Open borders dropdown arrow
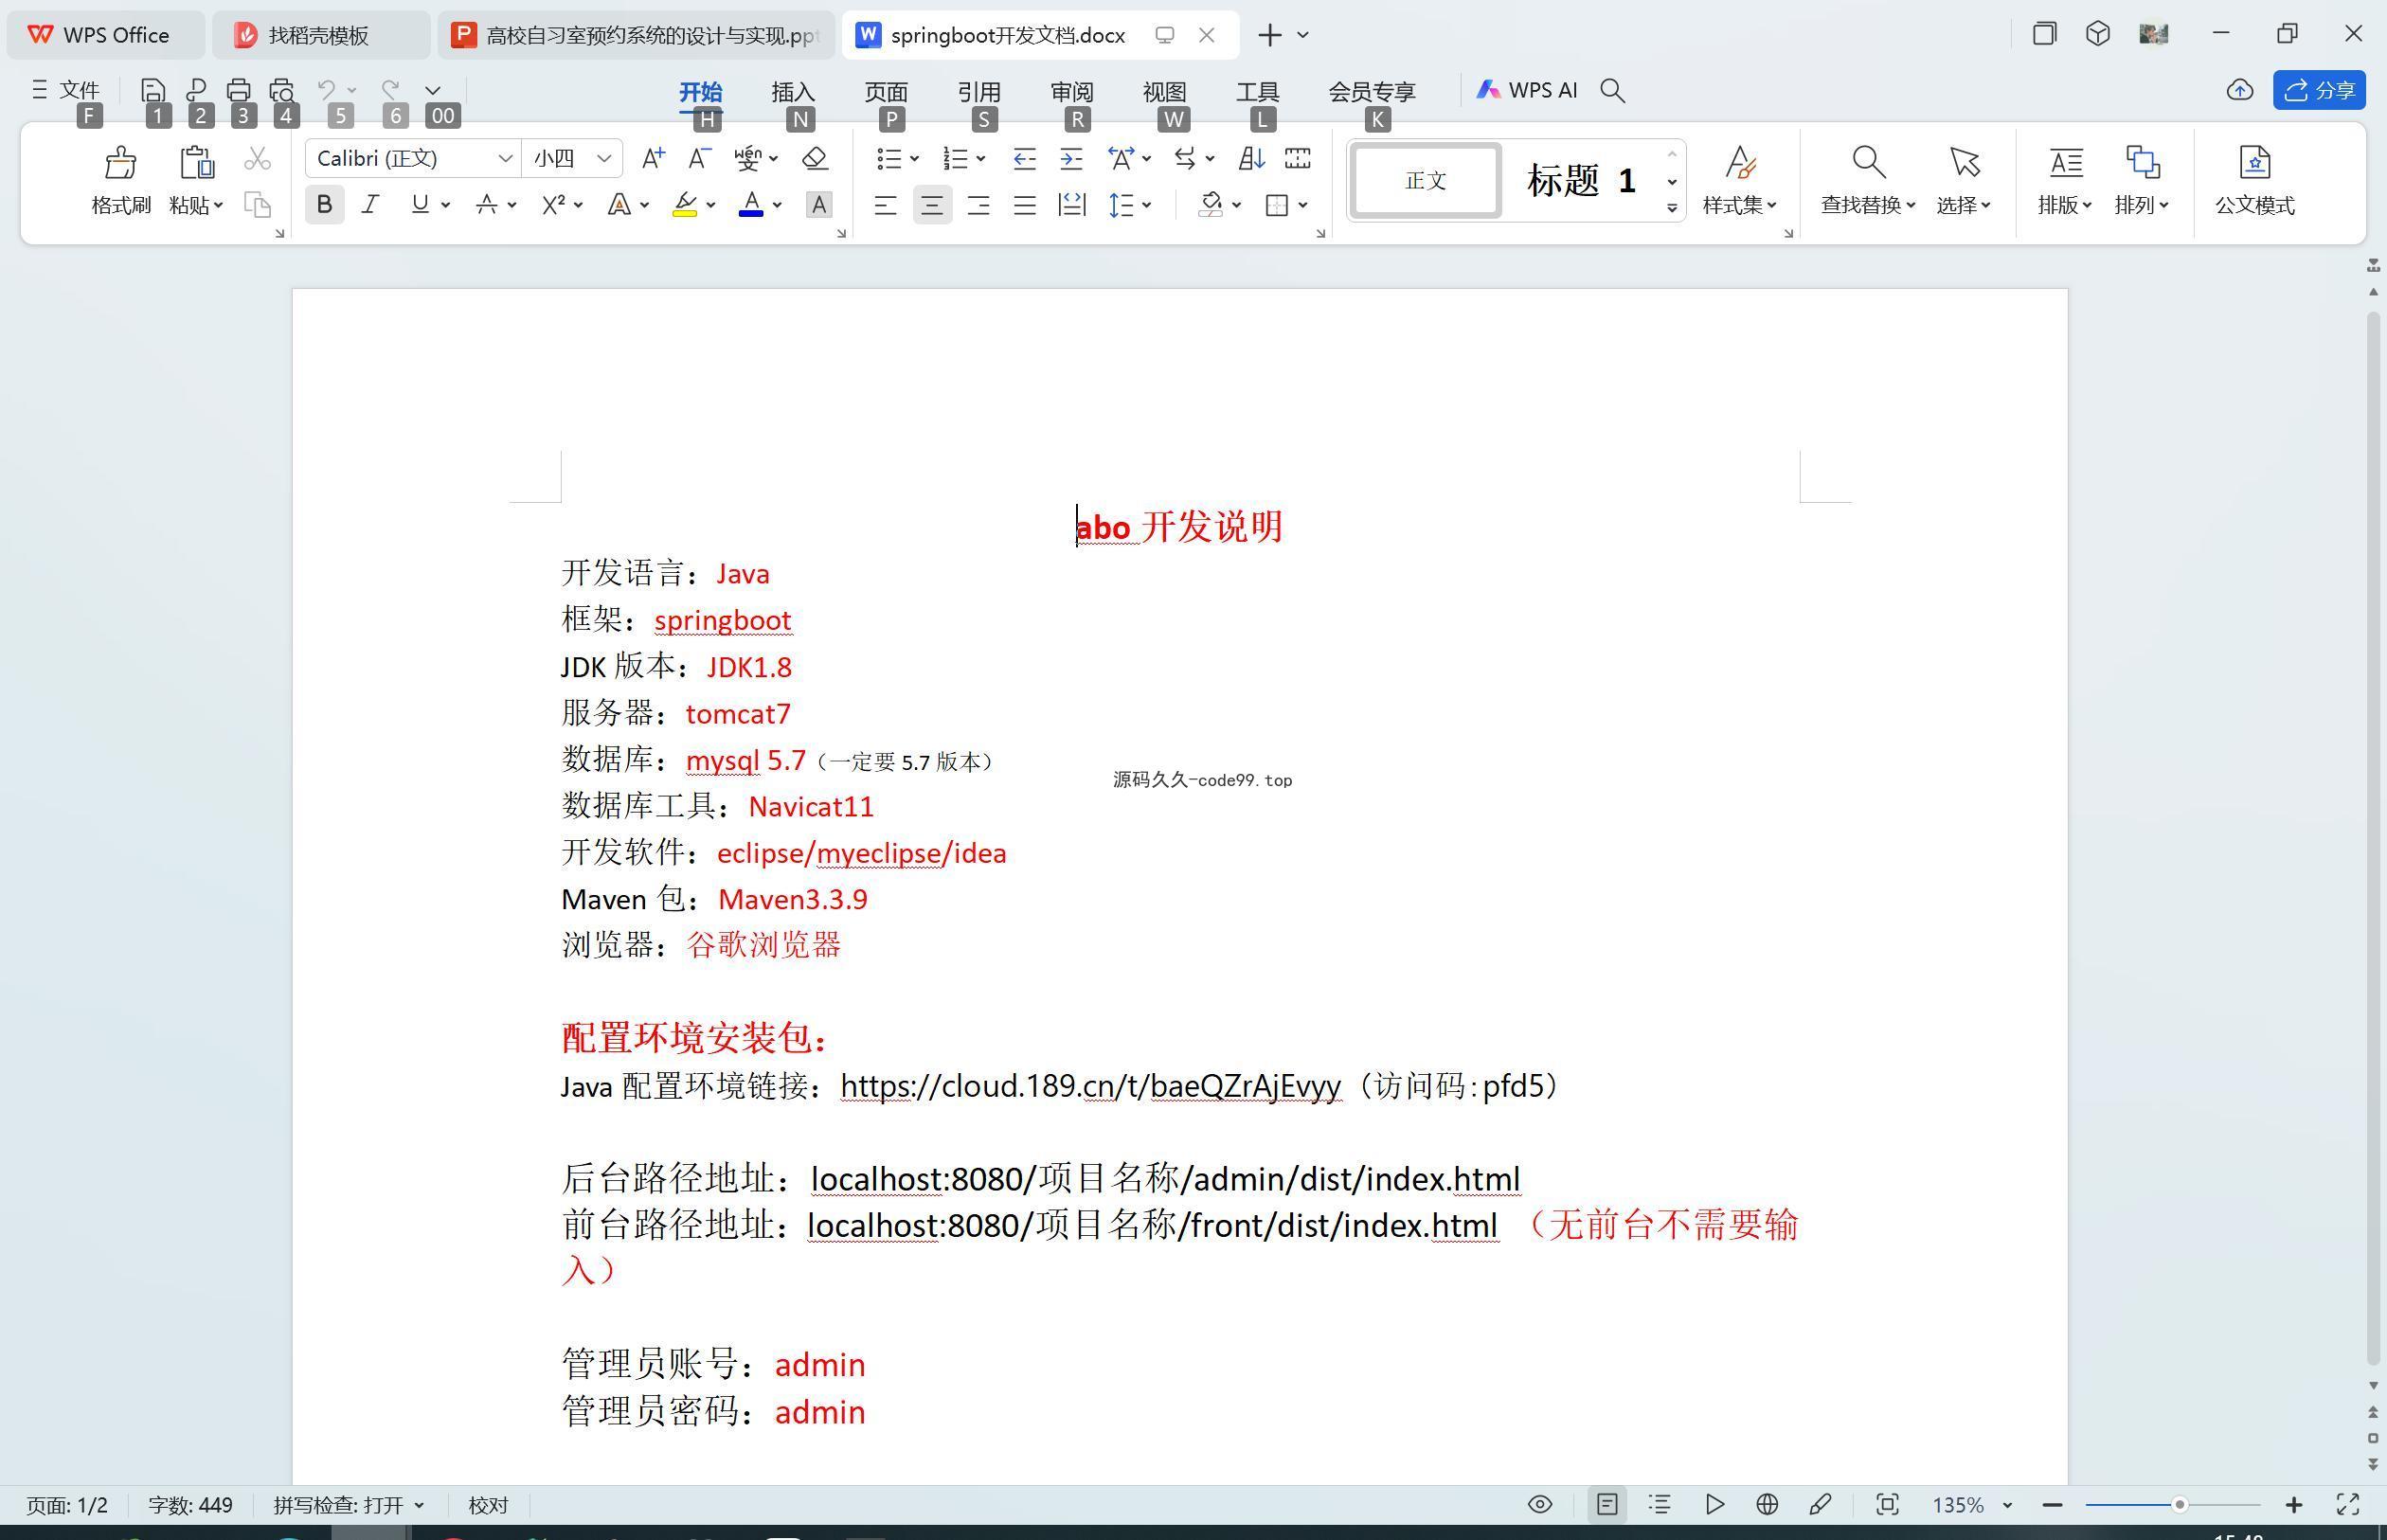 [x=1303, y=205]
